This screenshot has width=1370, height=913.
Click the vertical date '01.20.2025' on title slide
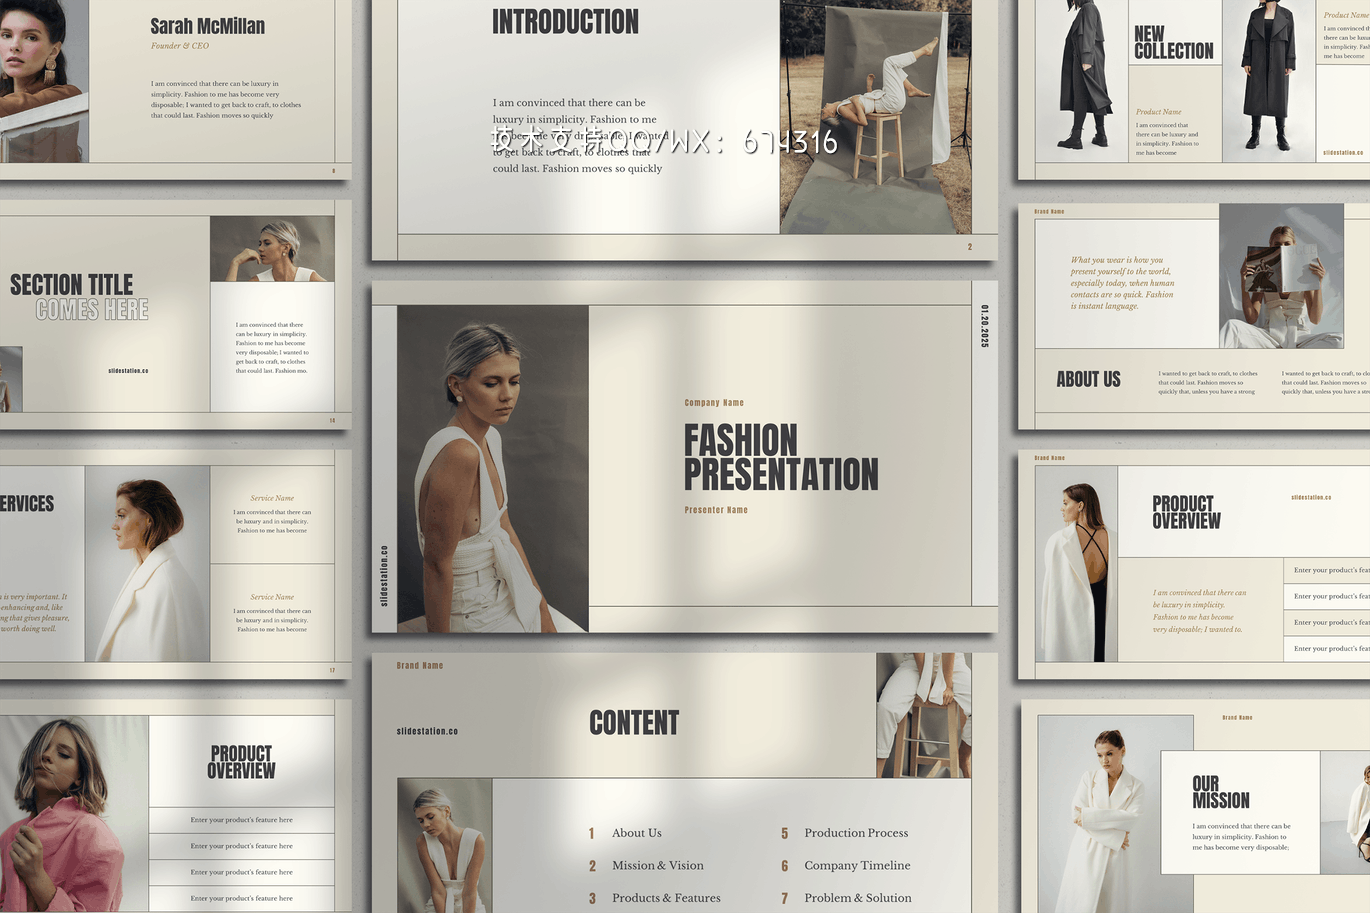click(x=984, y=326)
